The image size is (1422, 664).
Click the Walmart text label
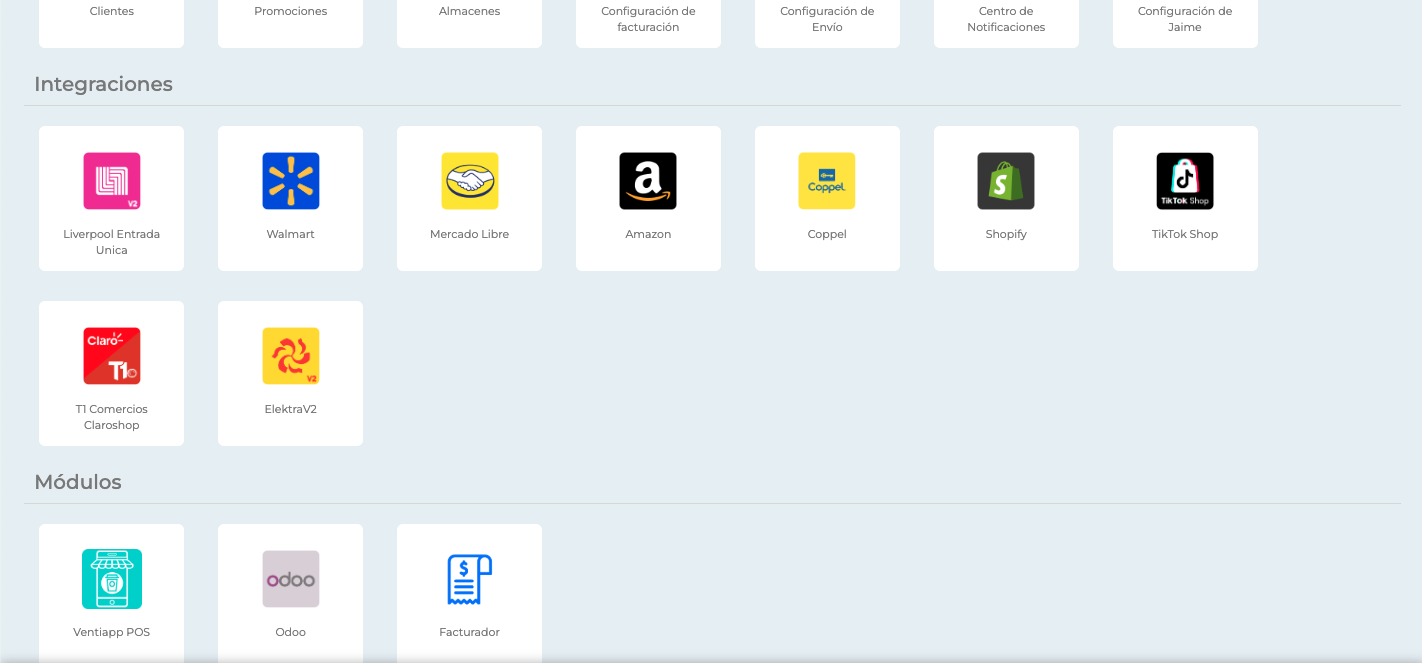pyautogui.click(x=290, y=234)
